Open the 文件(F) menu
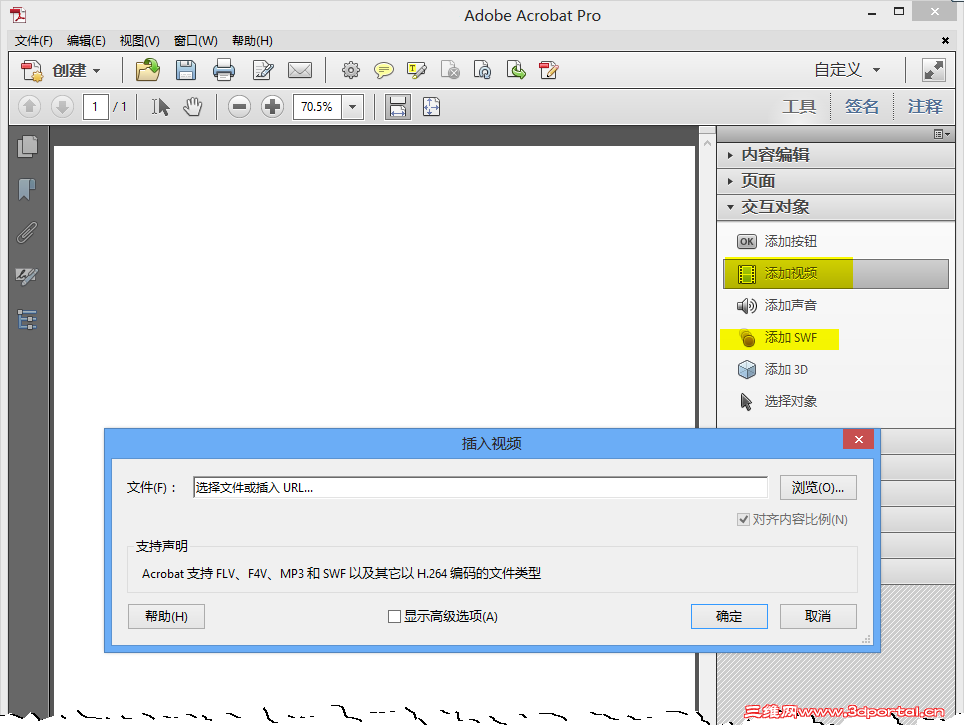The image size is (964, 725). (x=34, y=41)
